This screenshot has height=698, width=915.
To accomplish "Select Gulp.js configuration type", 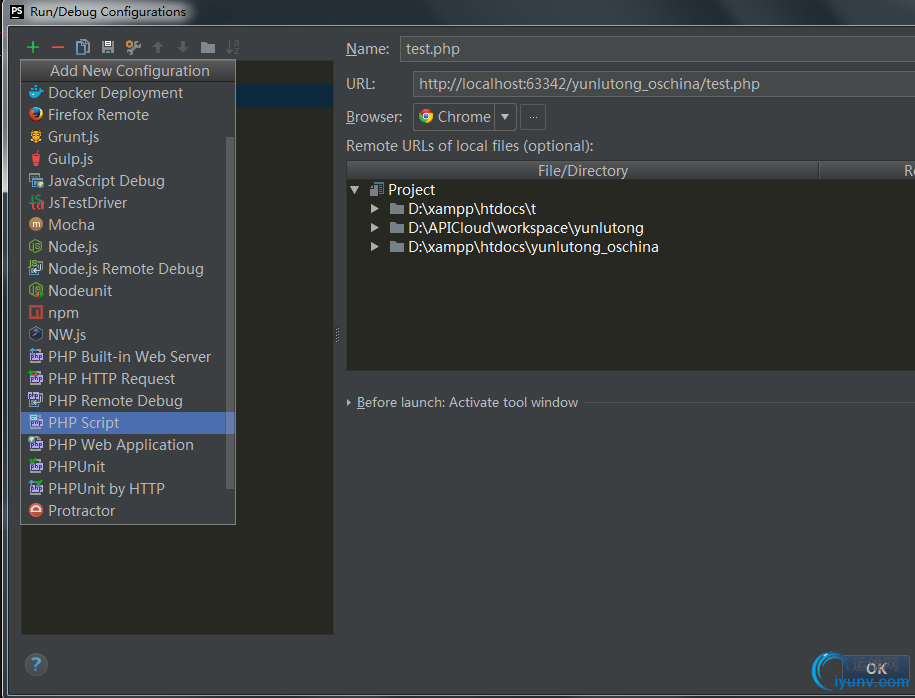I will click(x=124, y=159).
